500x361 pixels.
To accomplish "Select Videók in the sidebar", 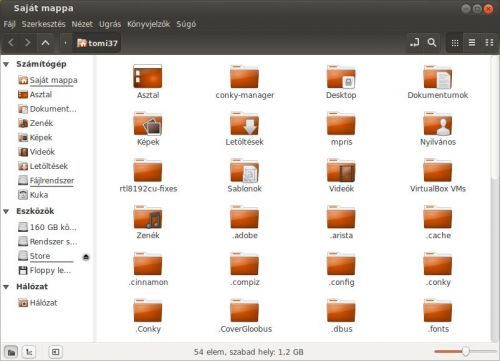I will tap(36, 152).
